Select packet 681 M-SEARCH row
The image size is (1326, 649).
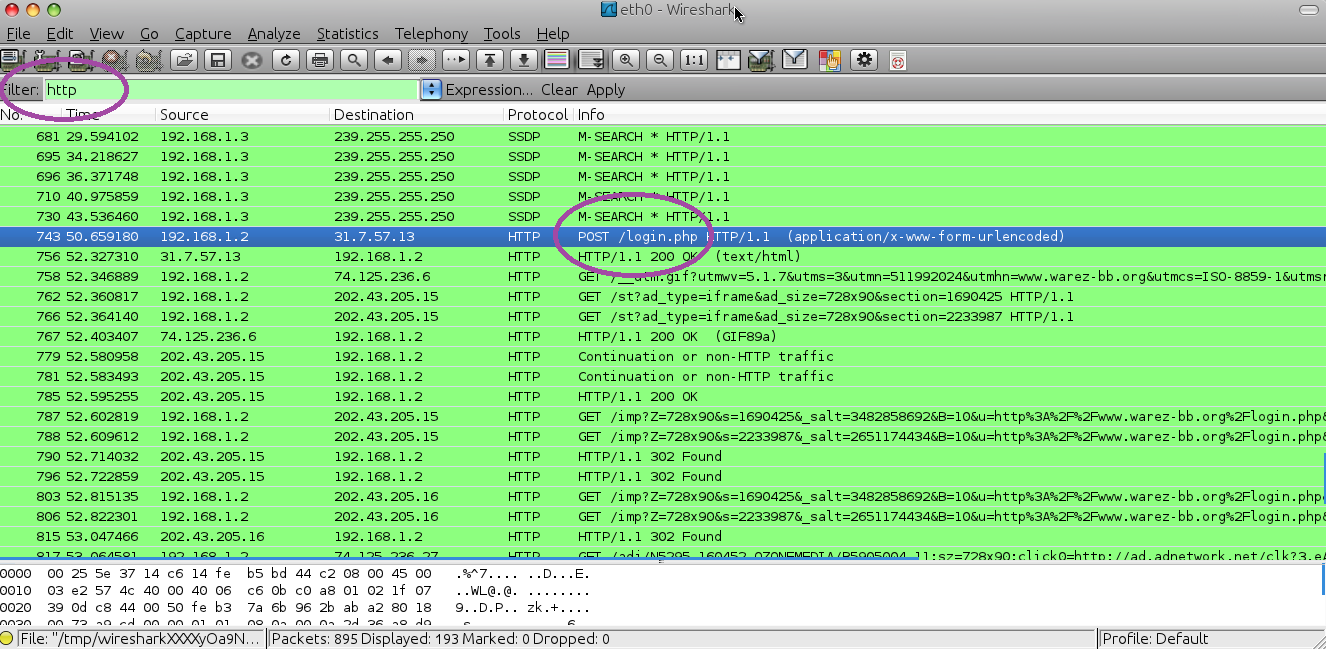(x=663, y=137)
